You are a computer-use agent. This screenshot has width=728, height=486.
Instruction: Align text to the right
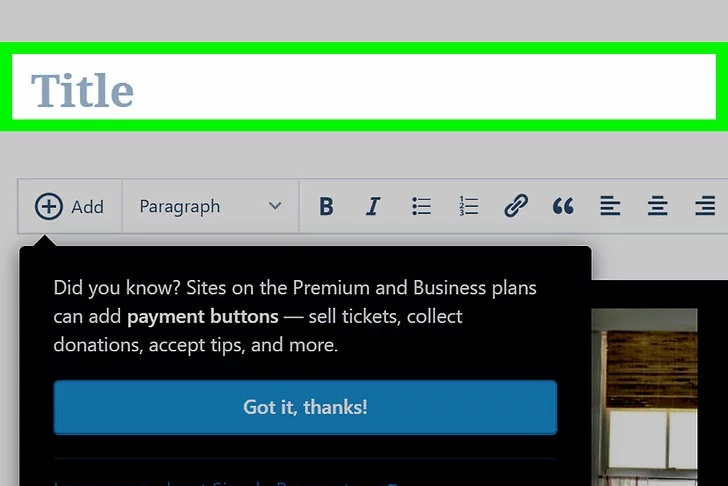(705, 207)
